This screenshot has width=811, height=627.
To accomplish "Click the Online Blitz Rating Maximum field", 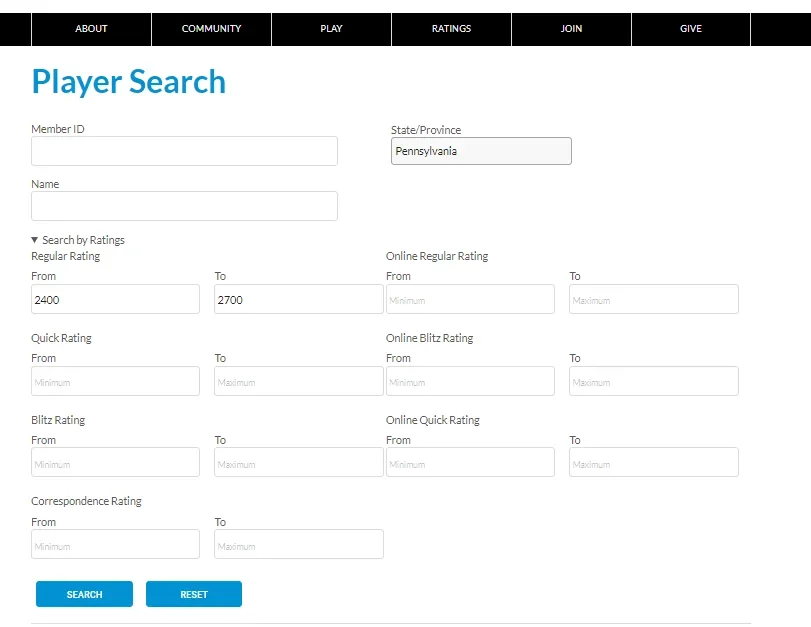I will (653, 380).
